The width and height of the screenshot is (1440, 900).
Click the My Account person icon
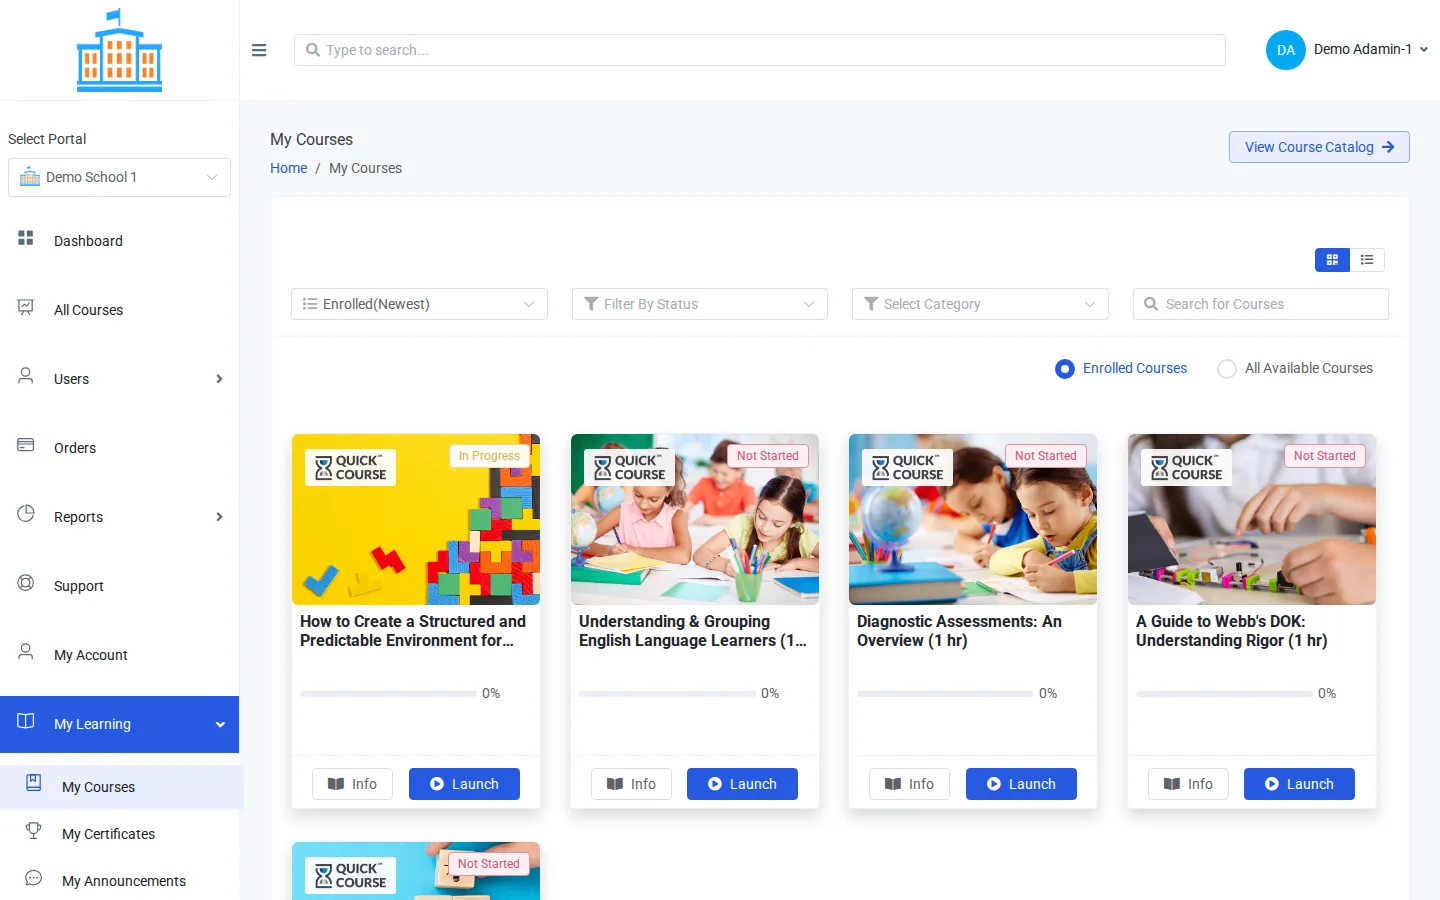click(26, 652)
